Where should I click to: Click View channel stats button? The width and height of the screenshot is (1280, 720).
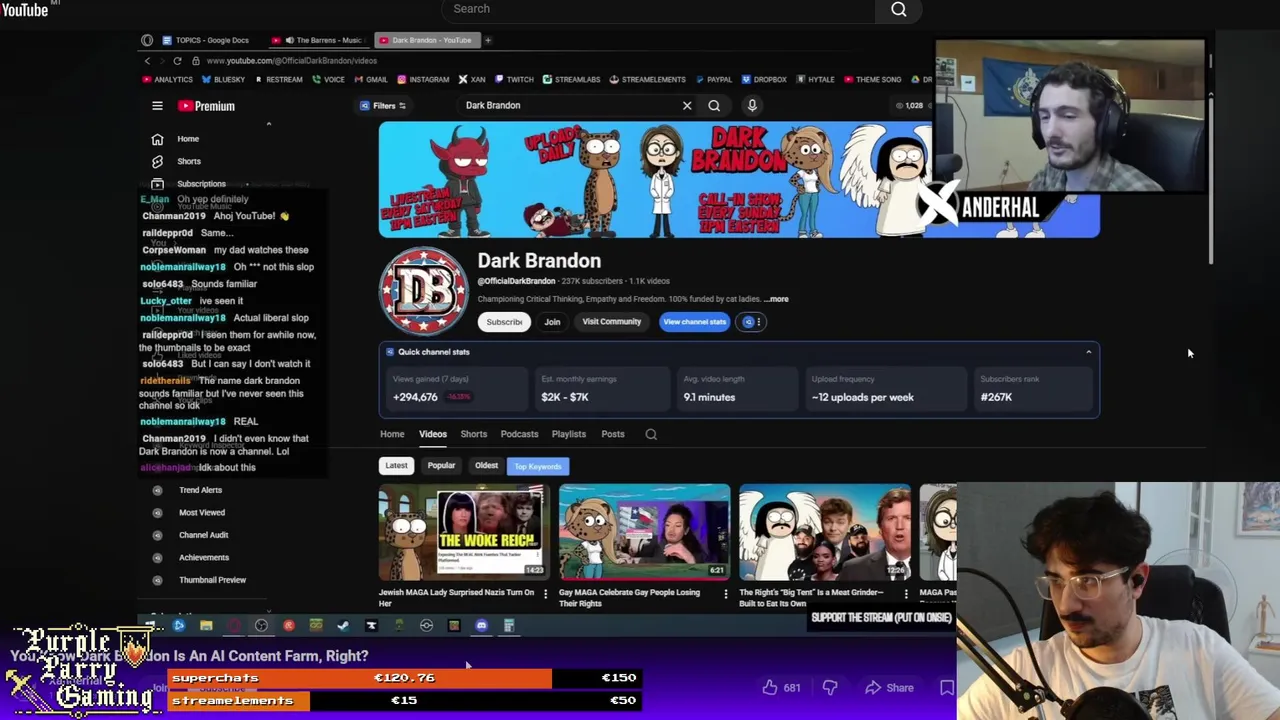[x=694, y=322]
